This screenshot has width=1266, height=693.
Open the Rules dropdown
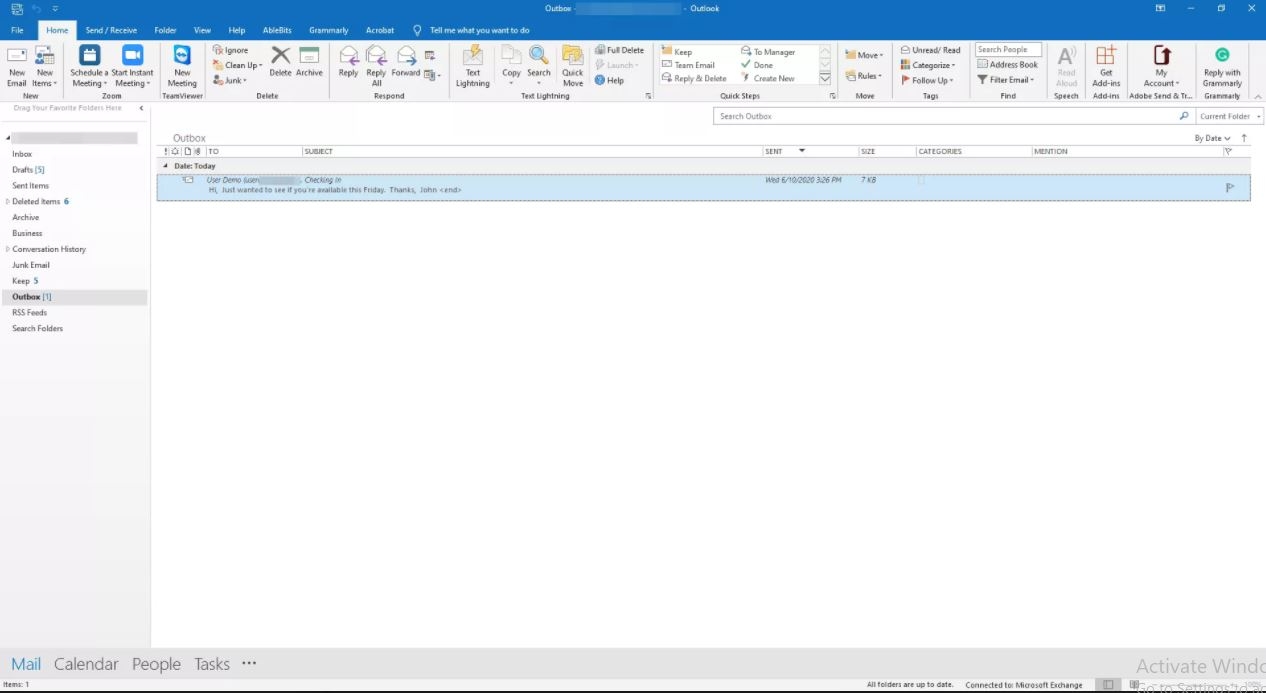[x=863, y=75]
